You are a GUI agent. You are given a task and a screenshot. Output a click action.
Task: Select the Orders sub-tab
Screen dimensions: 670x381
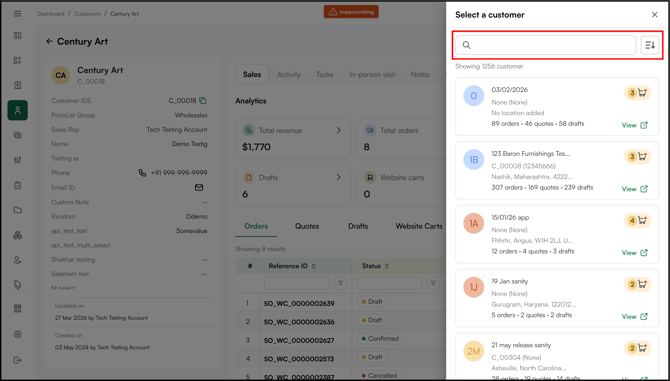coord(256,226)
